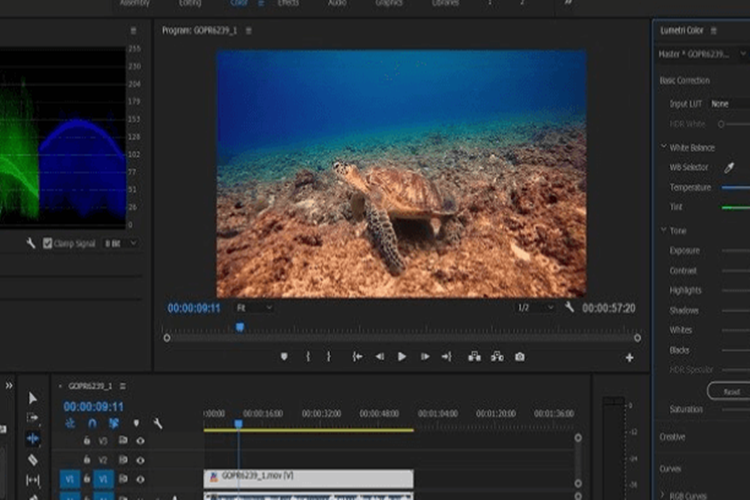Mark In point button
This screenshot has height=500, width=750.
(308, 357)
